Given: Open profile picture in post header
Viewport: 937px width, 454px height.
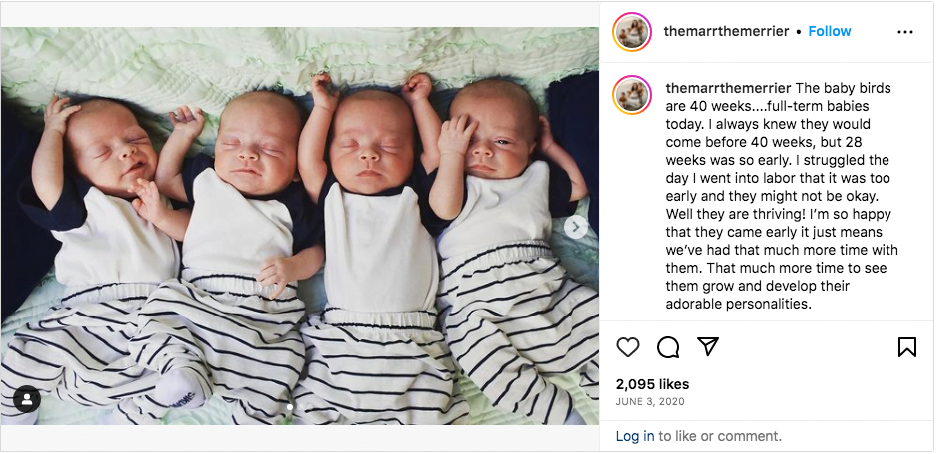Looking at the screenshot, I should pyautogui.click(x=632, y=32).
